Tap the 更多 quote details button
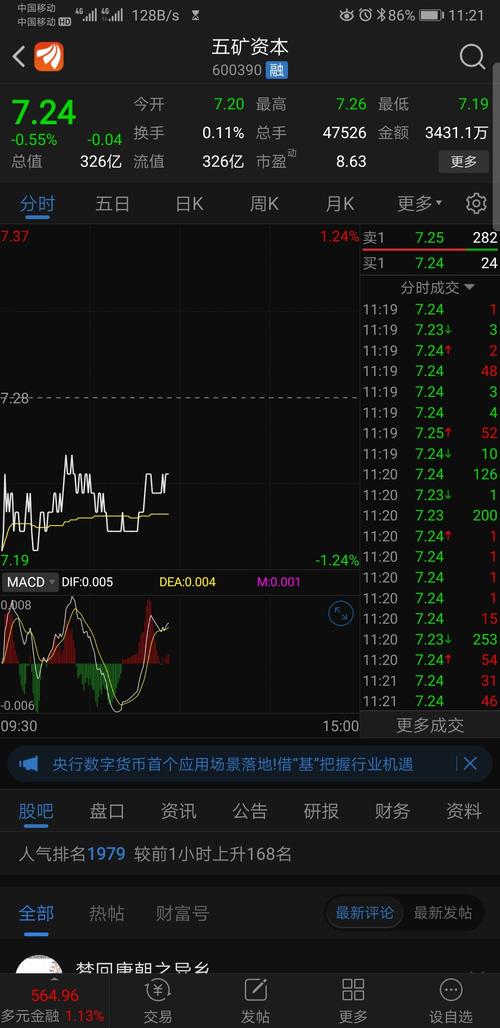This screenshot has width=500, height=1028. coord(463,161)
